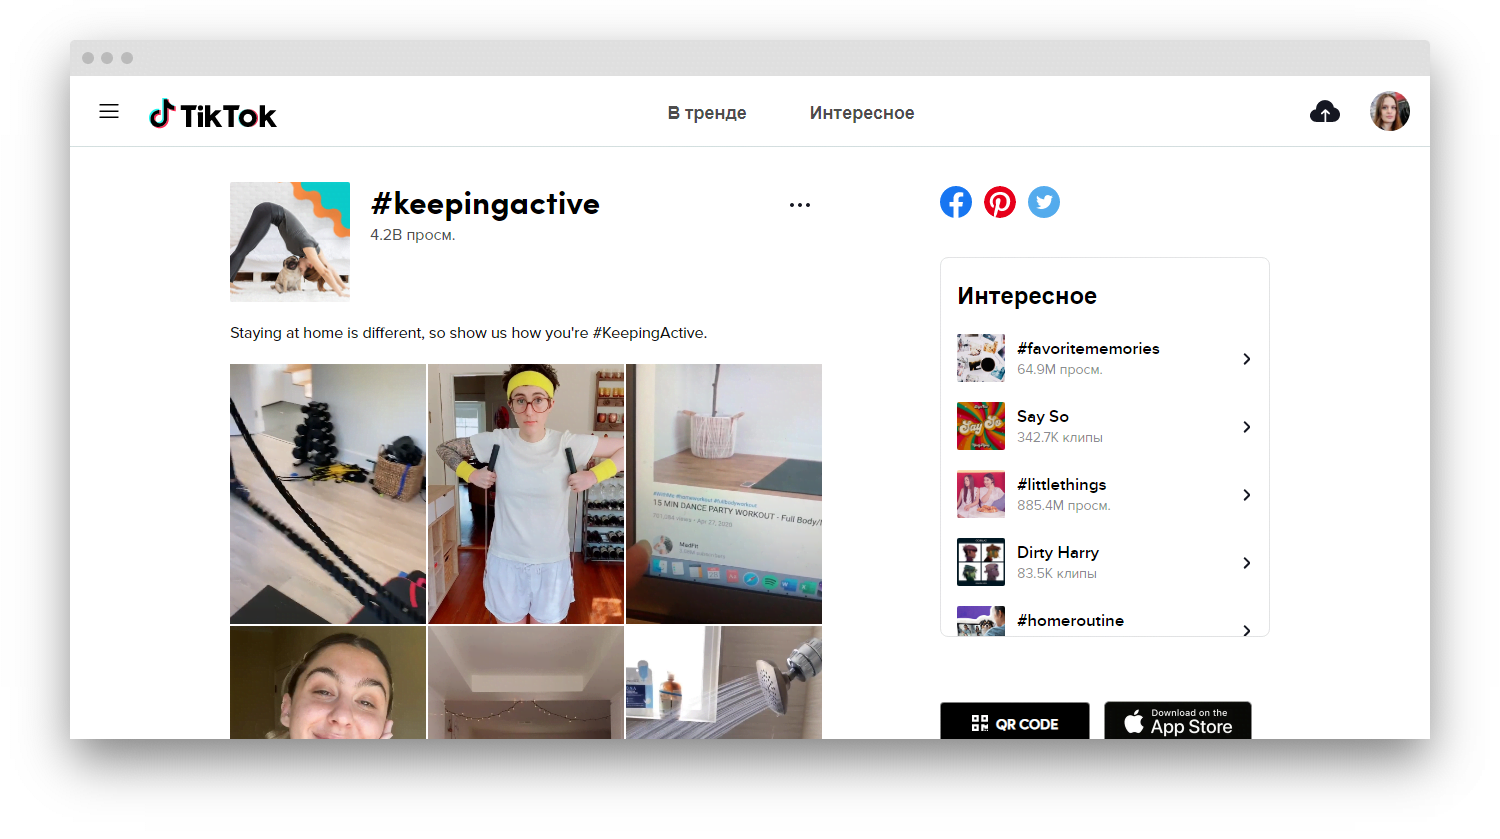Click the '64.9M просм.' label
Screen dimensions: 1500x839
(1060, 369)
